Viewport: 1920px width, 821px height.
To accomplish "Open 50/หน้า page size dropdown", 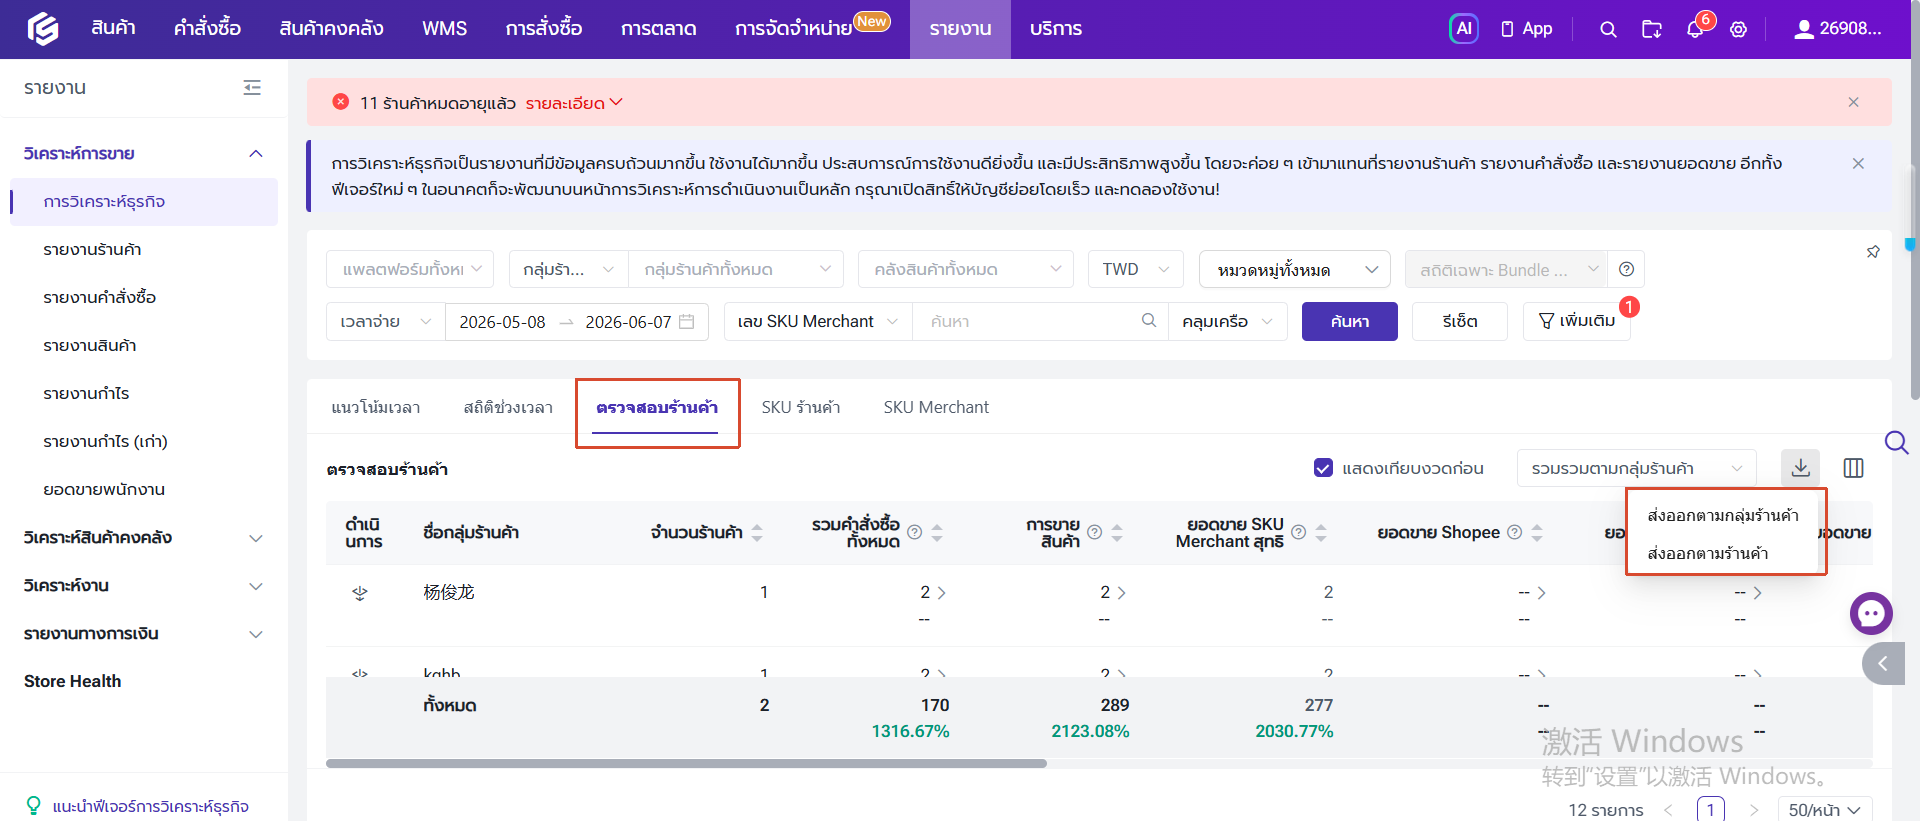I will 1824,809.
